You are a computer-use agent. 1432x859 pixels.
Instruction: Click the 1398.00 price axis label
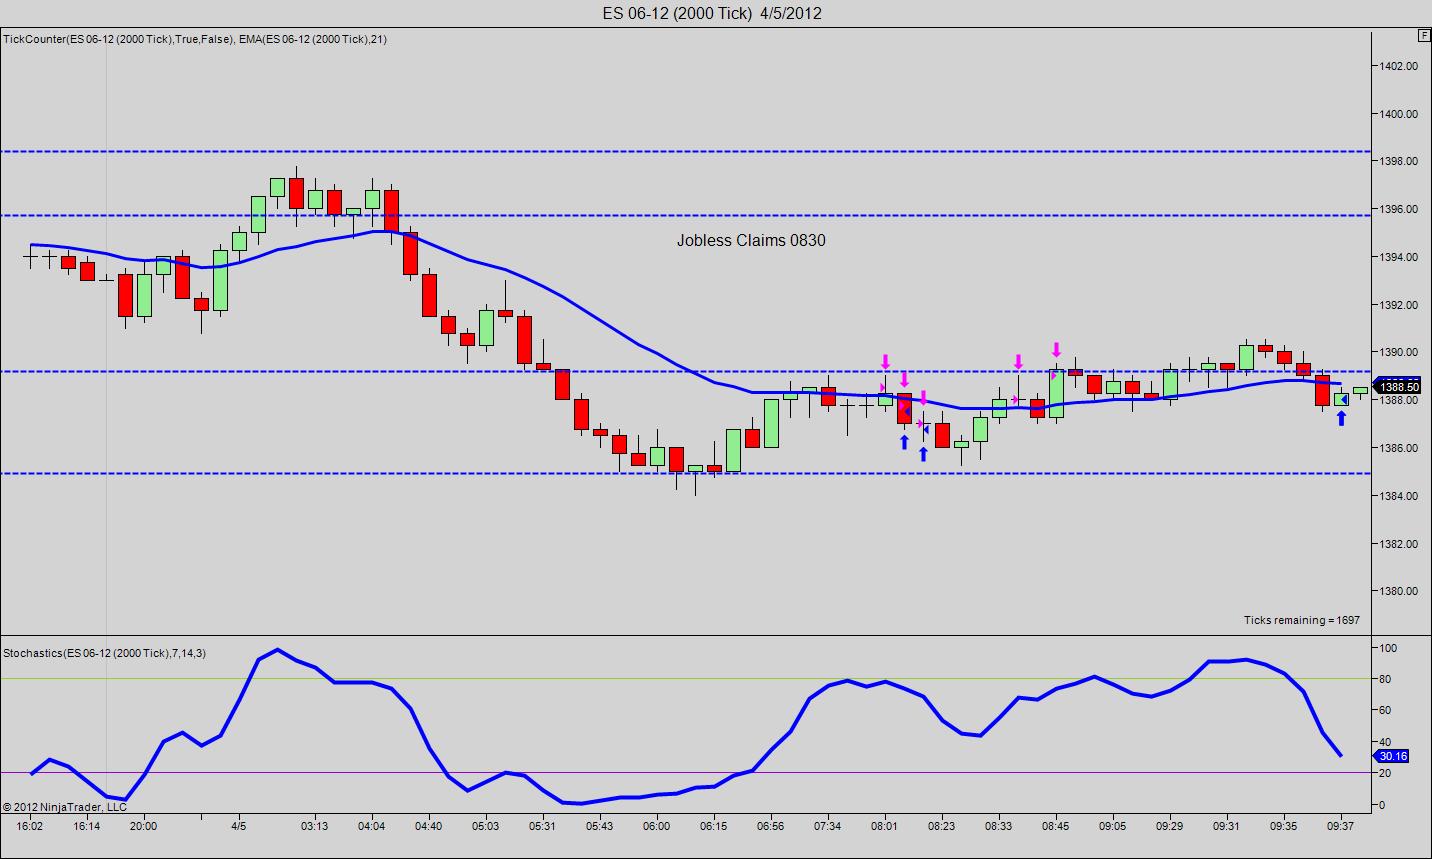[1398, 161]
